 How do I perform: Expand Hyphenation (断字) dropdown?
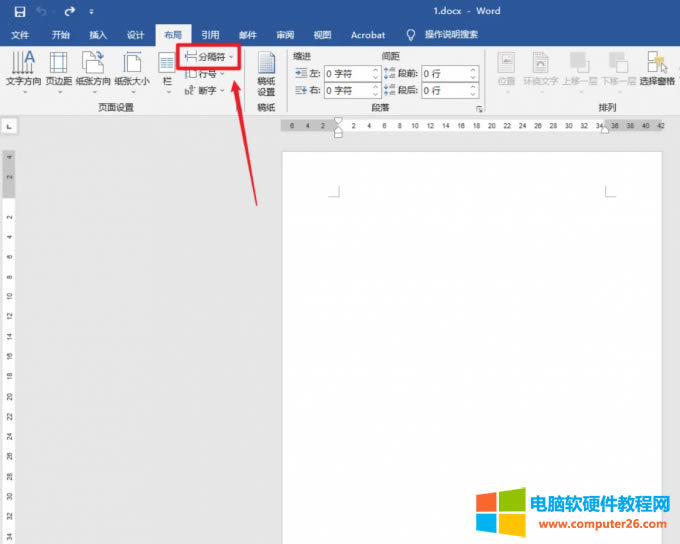[206, 90]
